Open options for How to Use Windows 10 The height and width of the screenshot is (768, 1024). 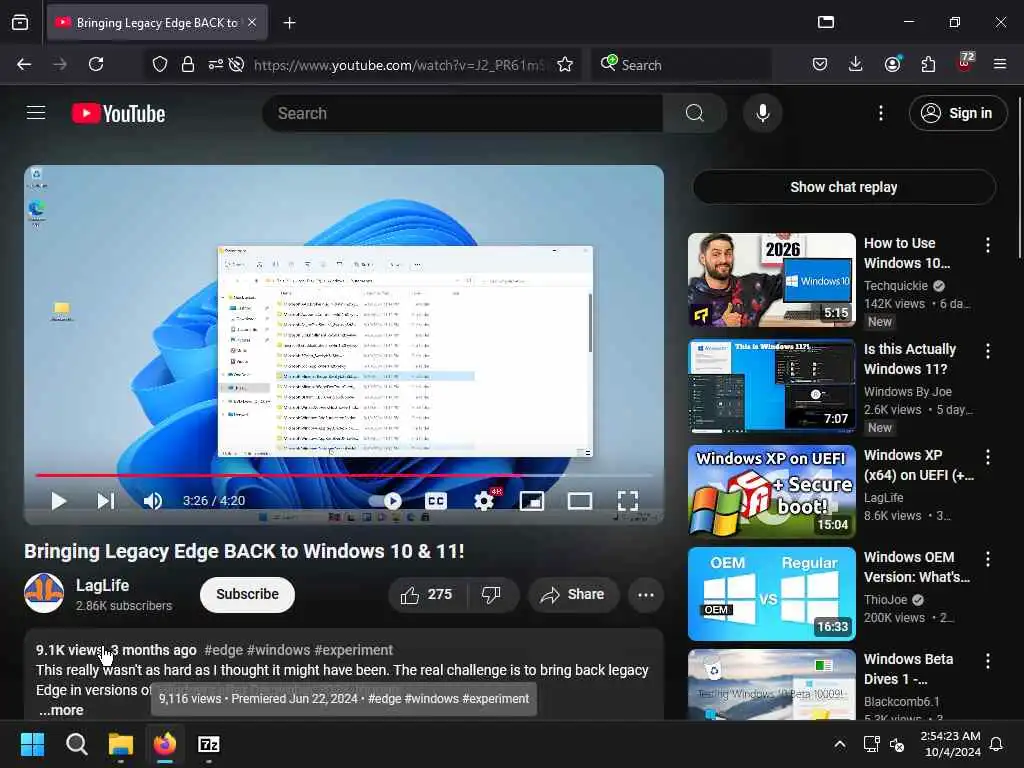click(x=987, y=245)
